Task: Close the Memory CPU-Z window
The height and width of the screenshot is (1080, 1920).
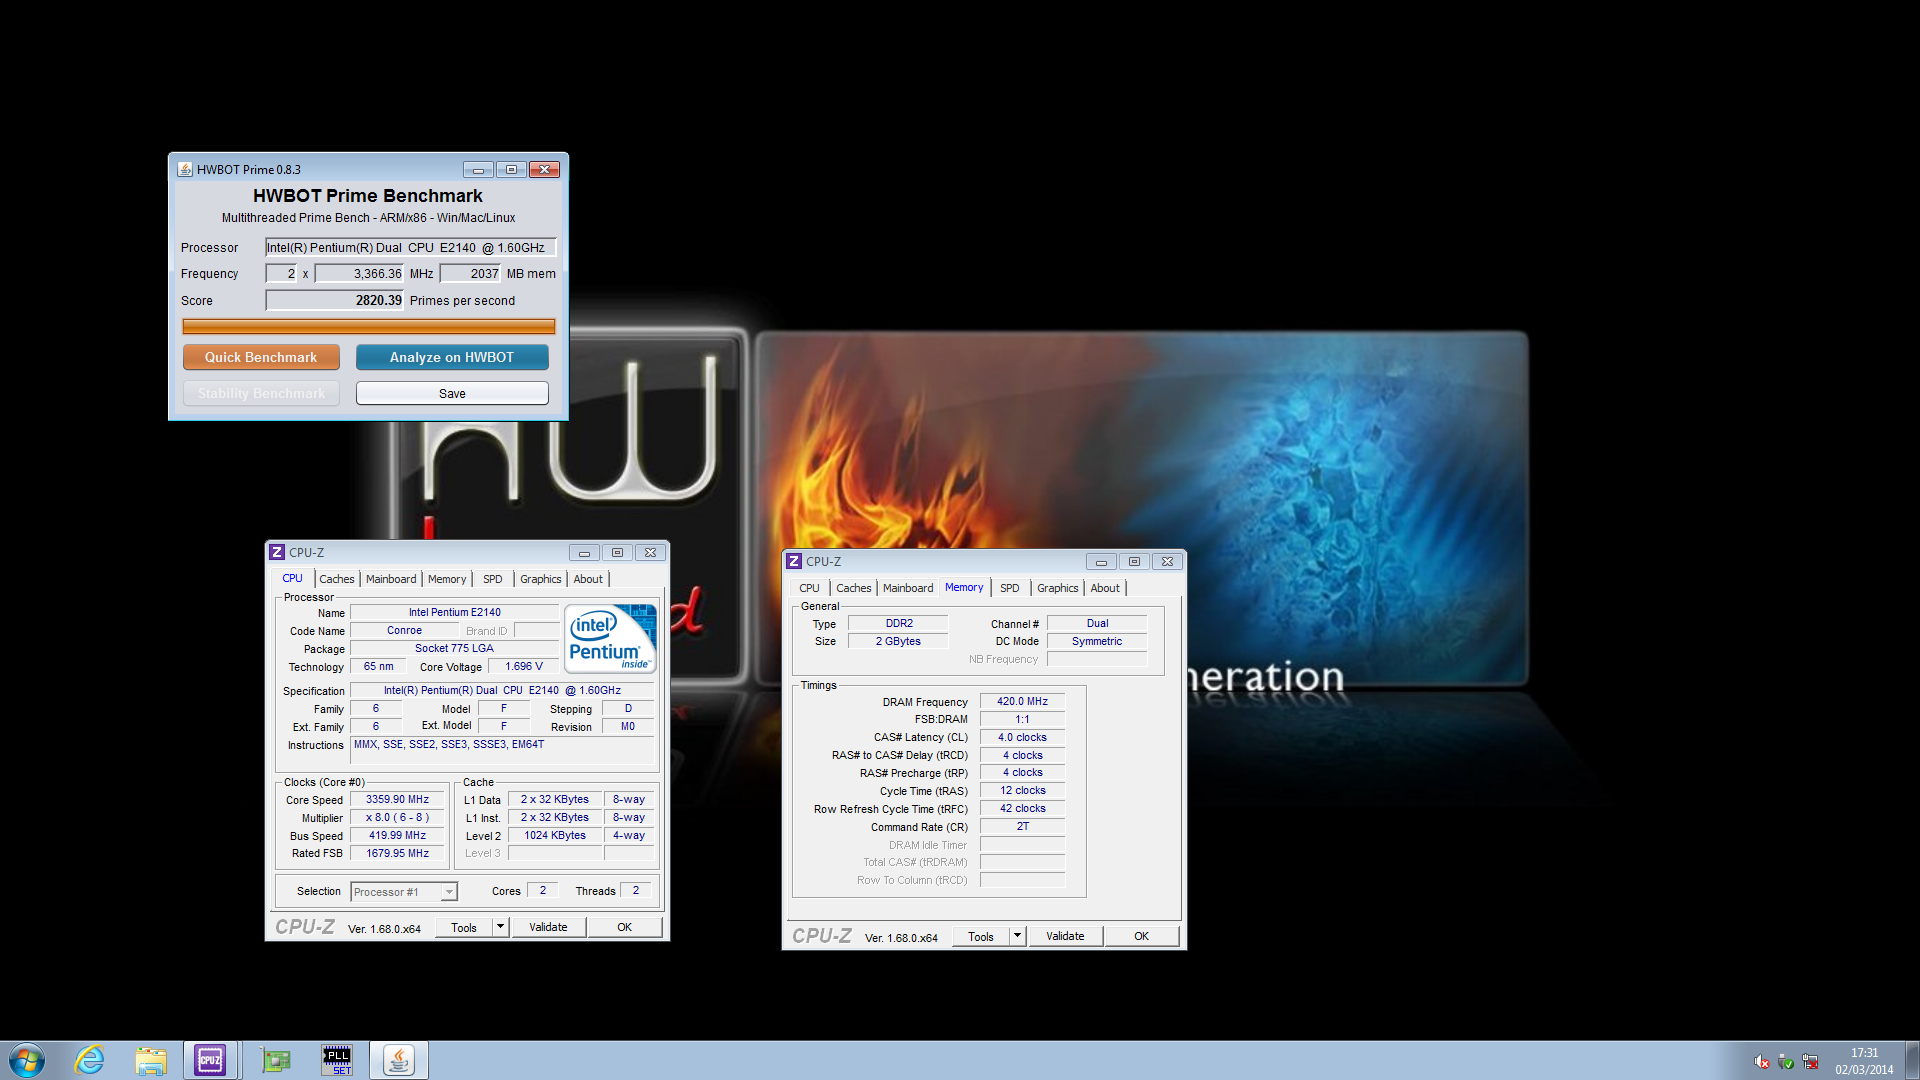Action: tap(1167, 561)
